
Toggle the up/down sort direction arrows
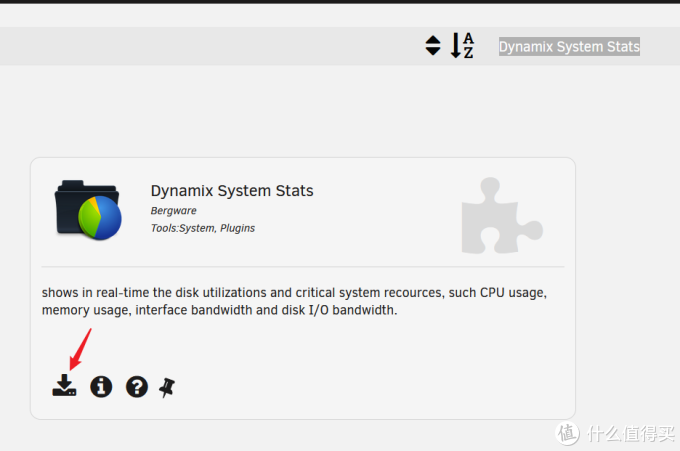(433, 46)
